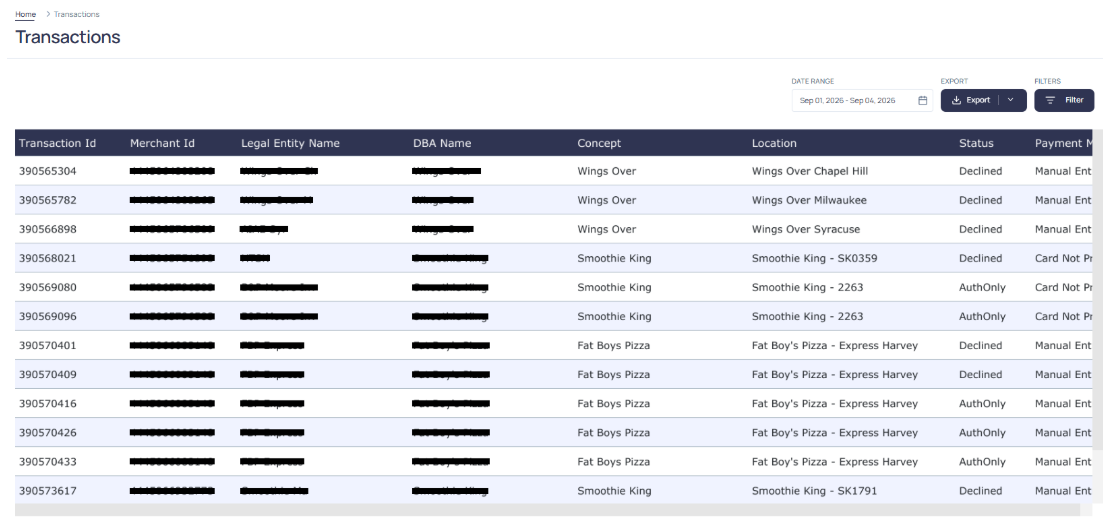The image size is (1103, 525).
Task: Sort by Merchant Id column header
Action: pos(162,144)
